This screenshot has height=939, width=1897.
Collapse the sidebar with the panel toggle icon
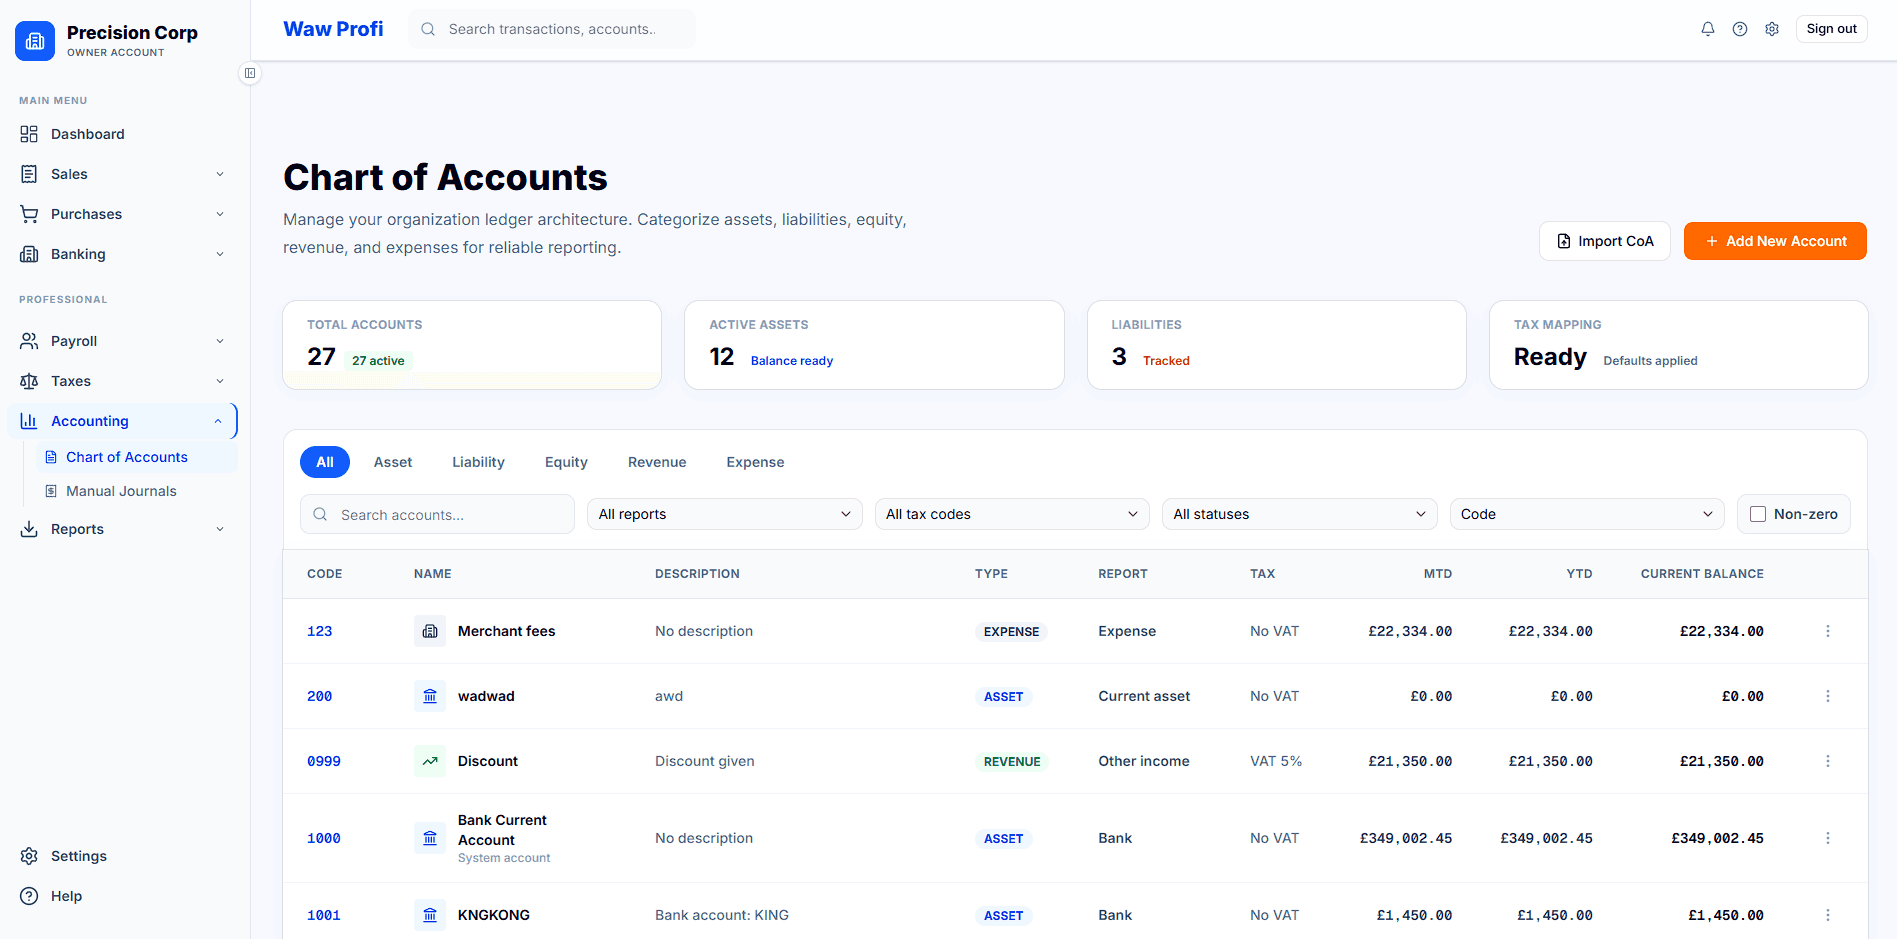[250, 73]
